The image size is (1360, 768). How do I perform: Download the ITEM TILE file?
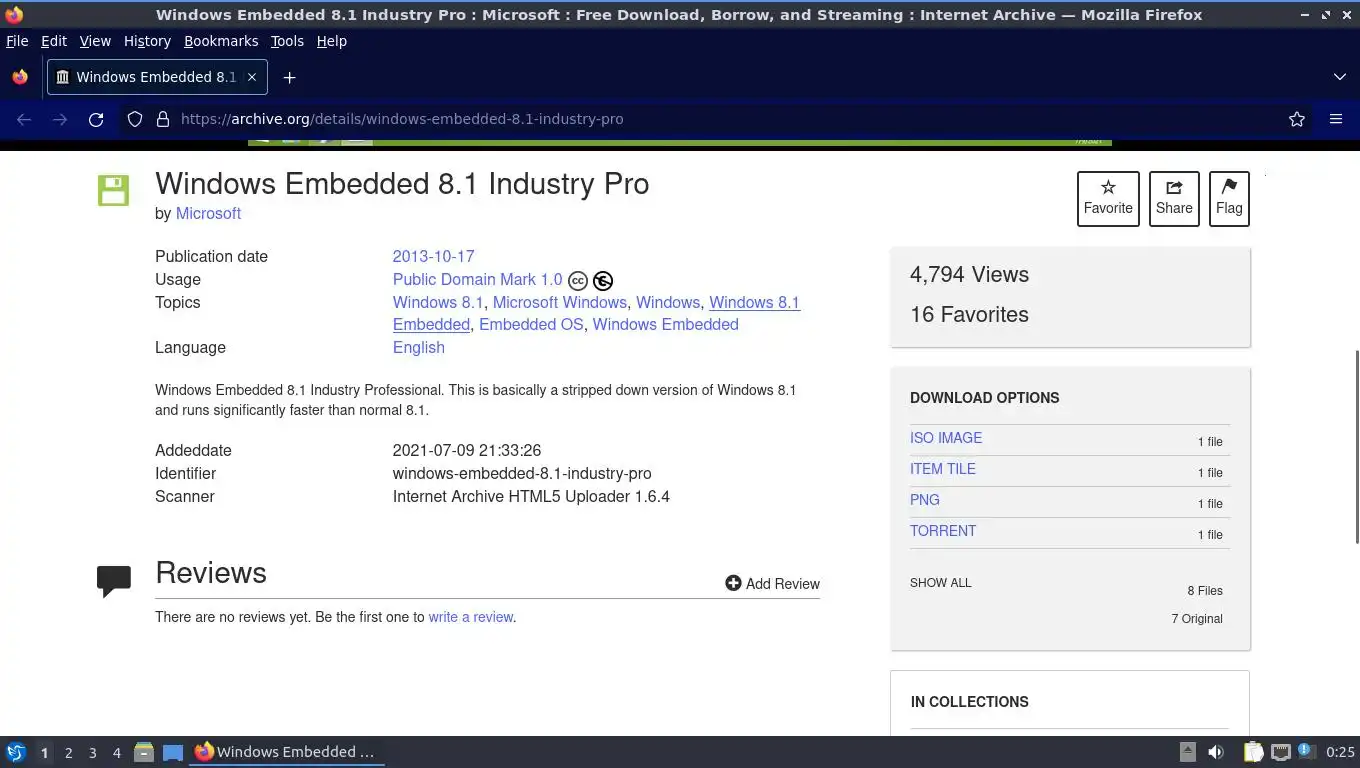pos(943,469)
